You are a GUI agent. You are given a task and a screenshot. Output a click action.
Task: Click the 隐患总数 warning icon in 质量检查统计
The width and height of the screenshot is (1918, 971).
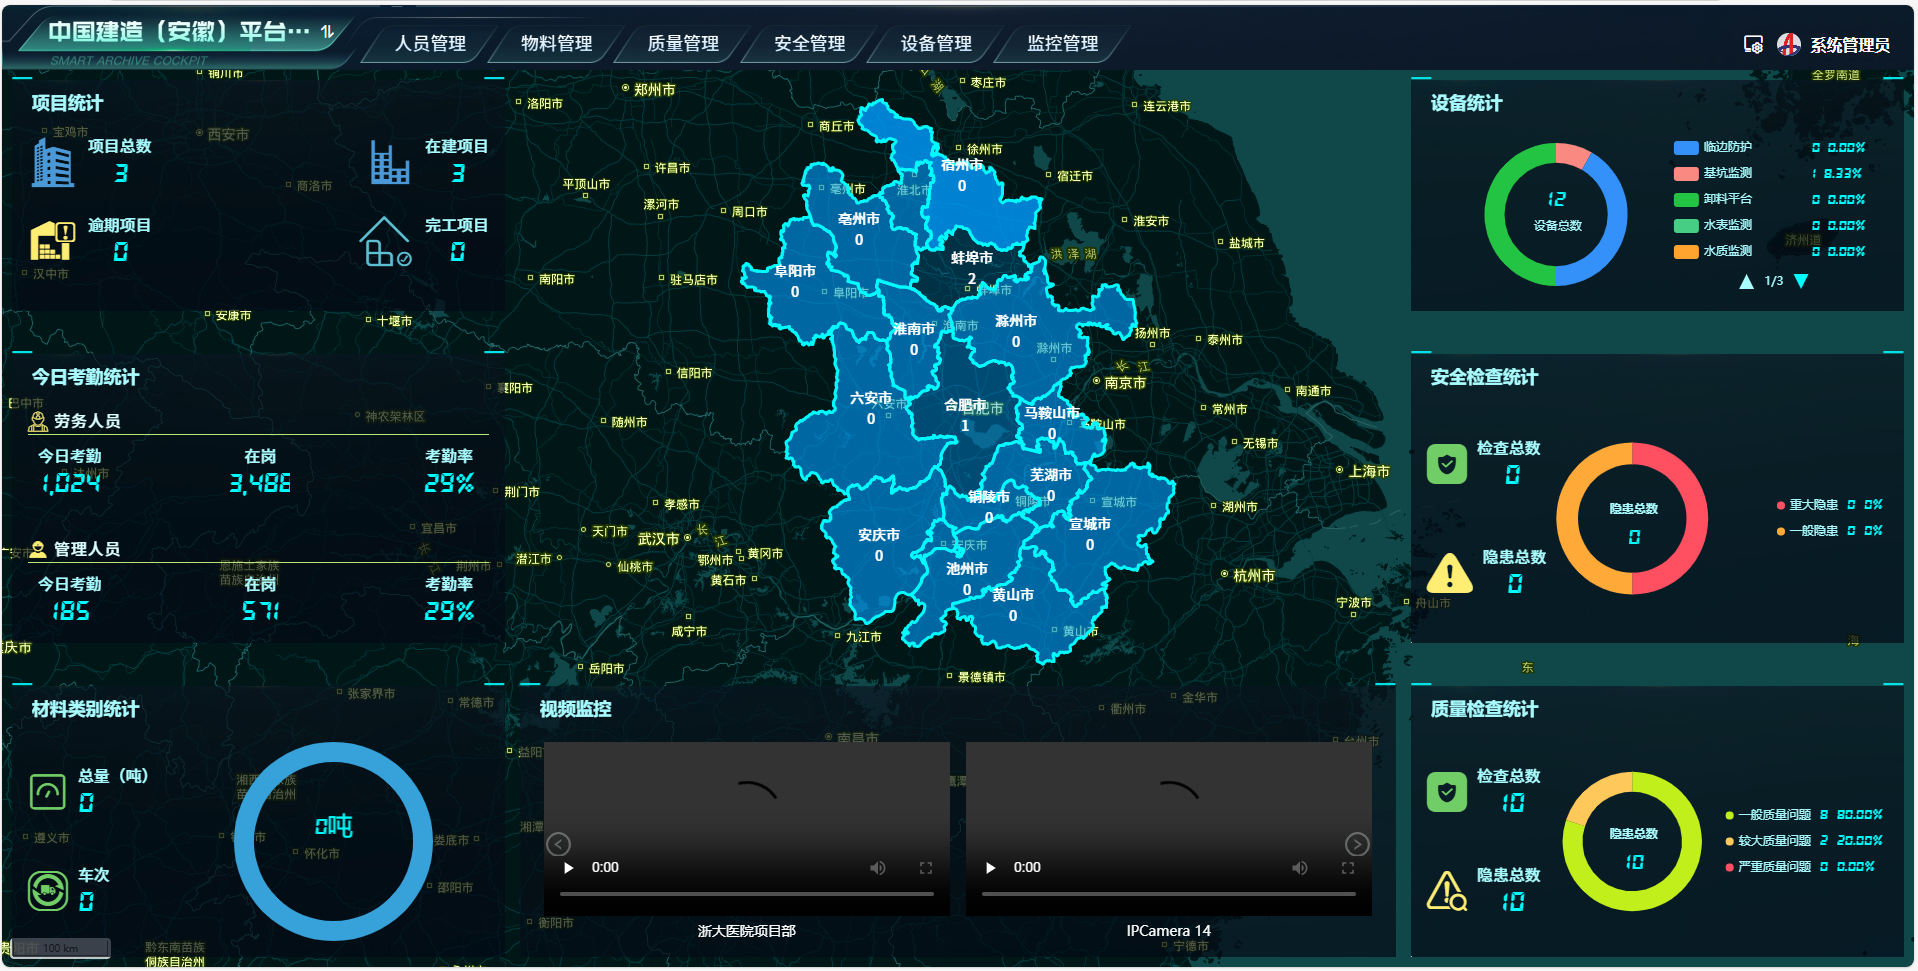click(1446, 890)
